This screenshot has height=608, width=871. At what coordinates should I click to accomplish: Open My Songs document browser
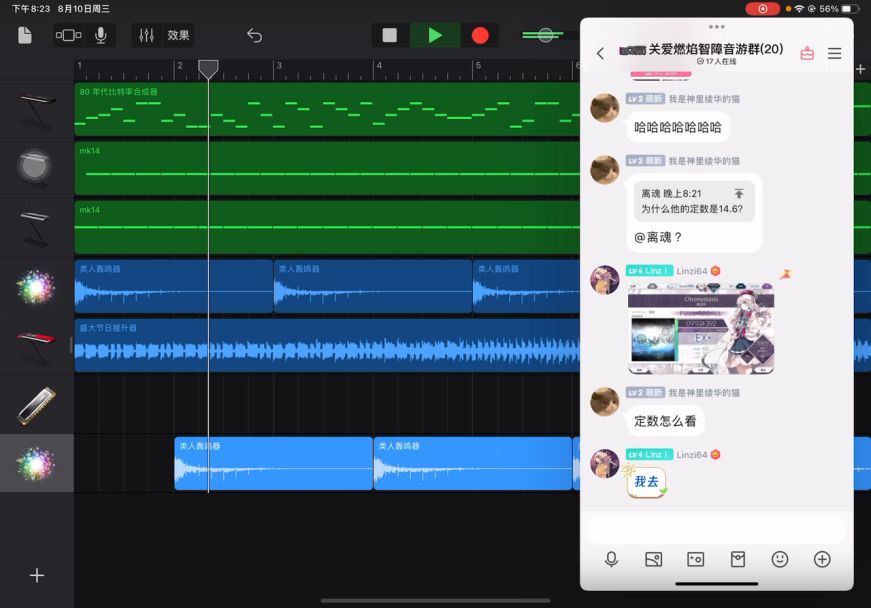pyautogui.click(x=25, y=35)
